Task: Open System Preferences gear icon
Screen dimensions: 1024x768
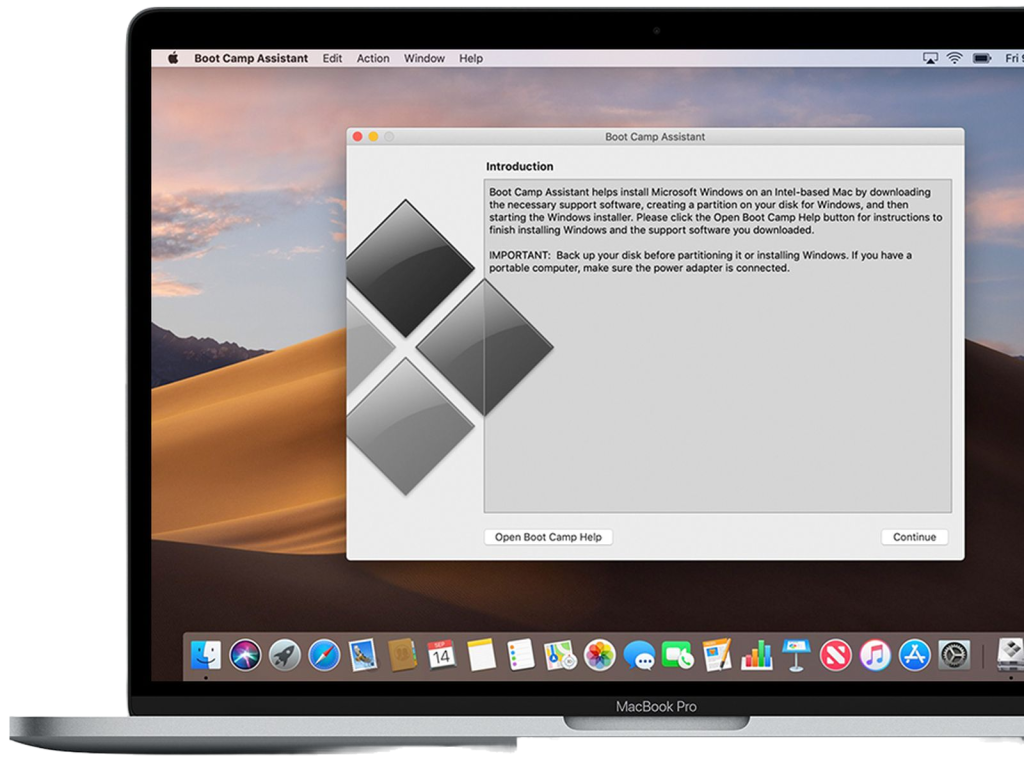Action: coord(954,655)
